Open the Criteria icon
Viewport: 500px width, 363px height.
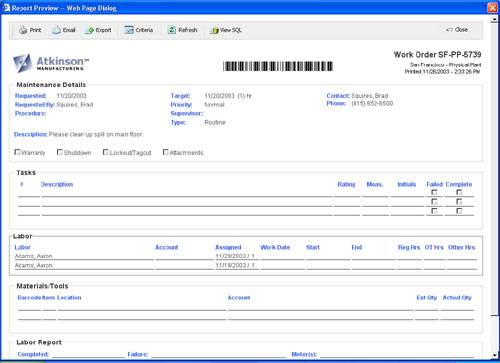click(129, 30)
